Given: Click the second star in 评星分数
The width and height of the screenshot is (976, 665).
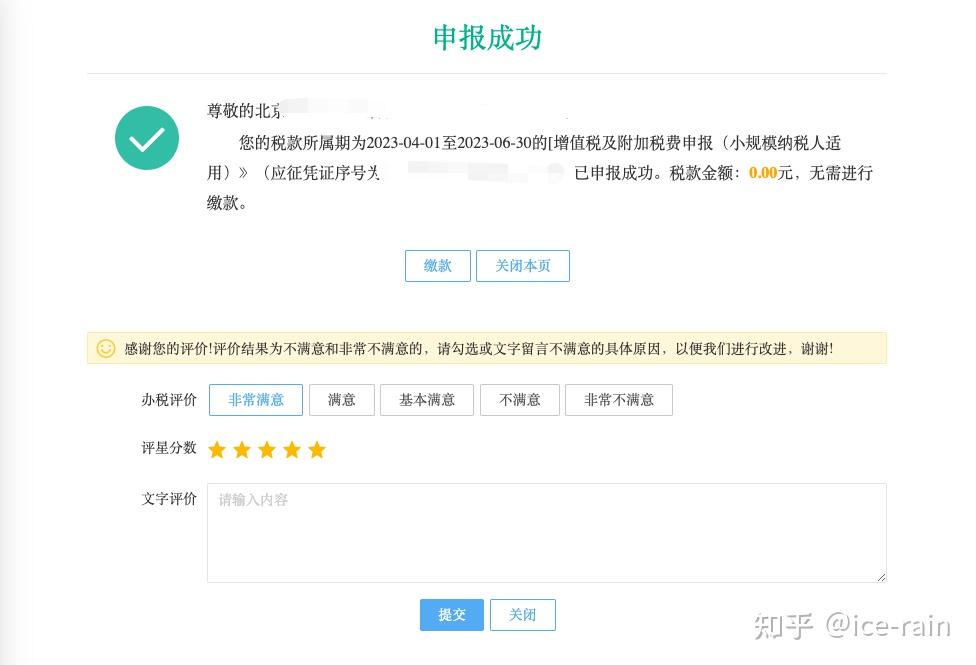Looking at the screenshot, I should pos(242,450).
